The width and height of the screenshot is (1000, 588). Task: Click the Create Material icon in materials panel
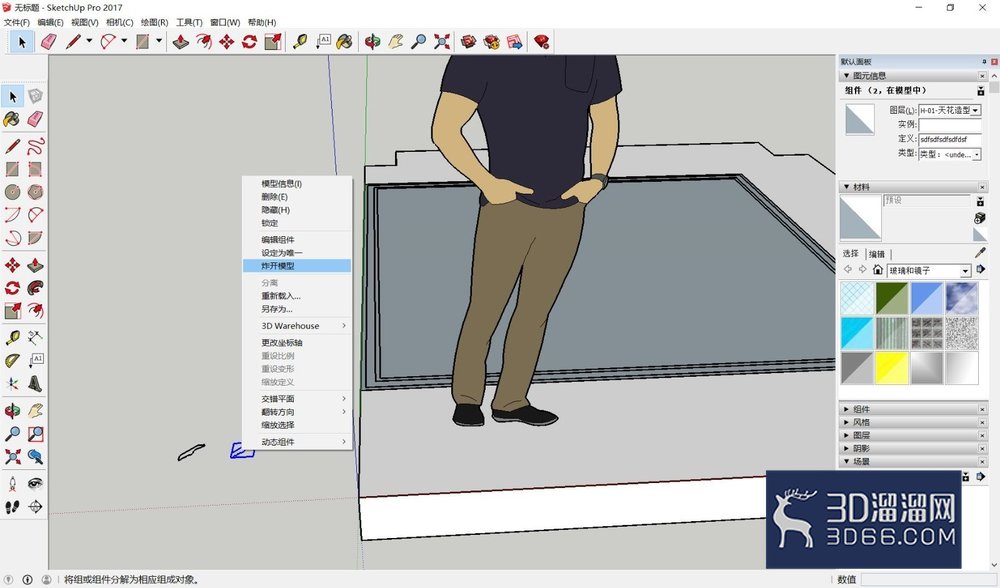(x=980, y=218)
